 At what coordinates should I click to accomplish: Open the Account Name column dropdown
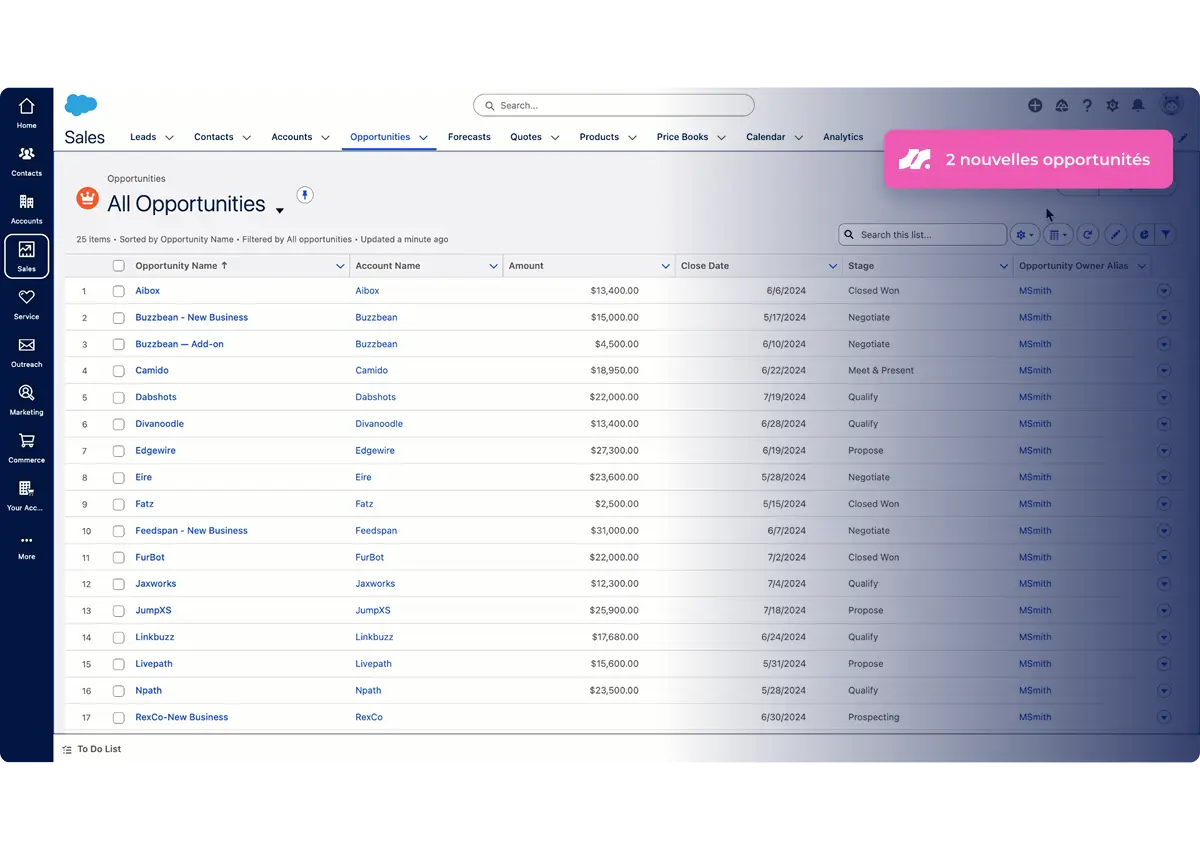pyautogui.click(x=493, y=266)
